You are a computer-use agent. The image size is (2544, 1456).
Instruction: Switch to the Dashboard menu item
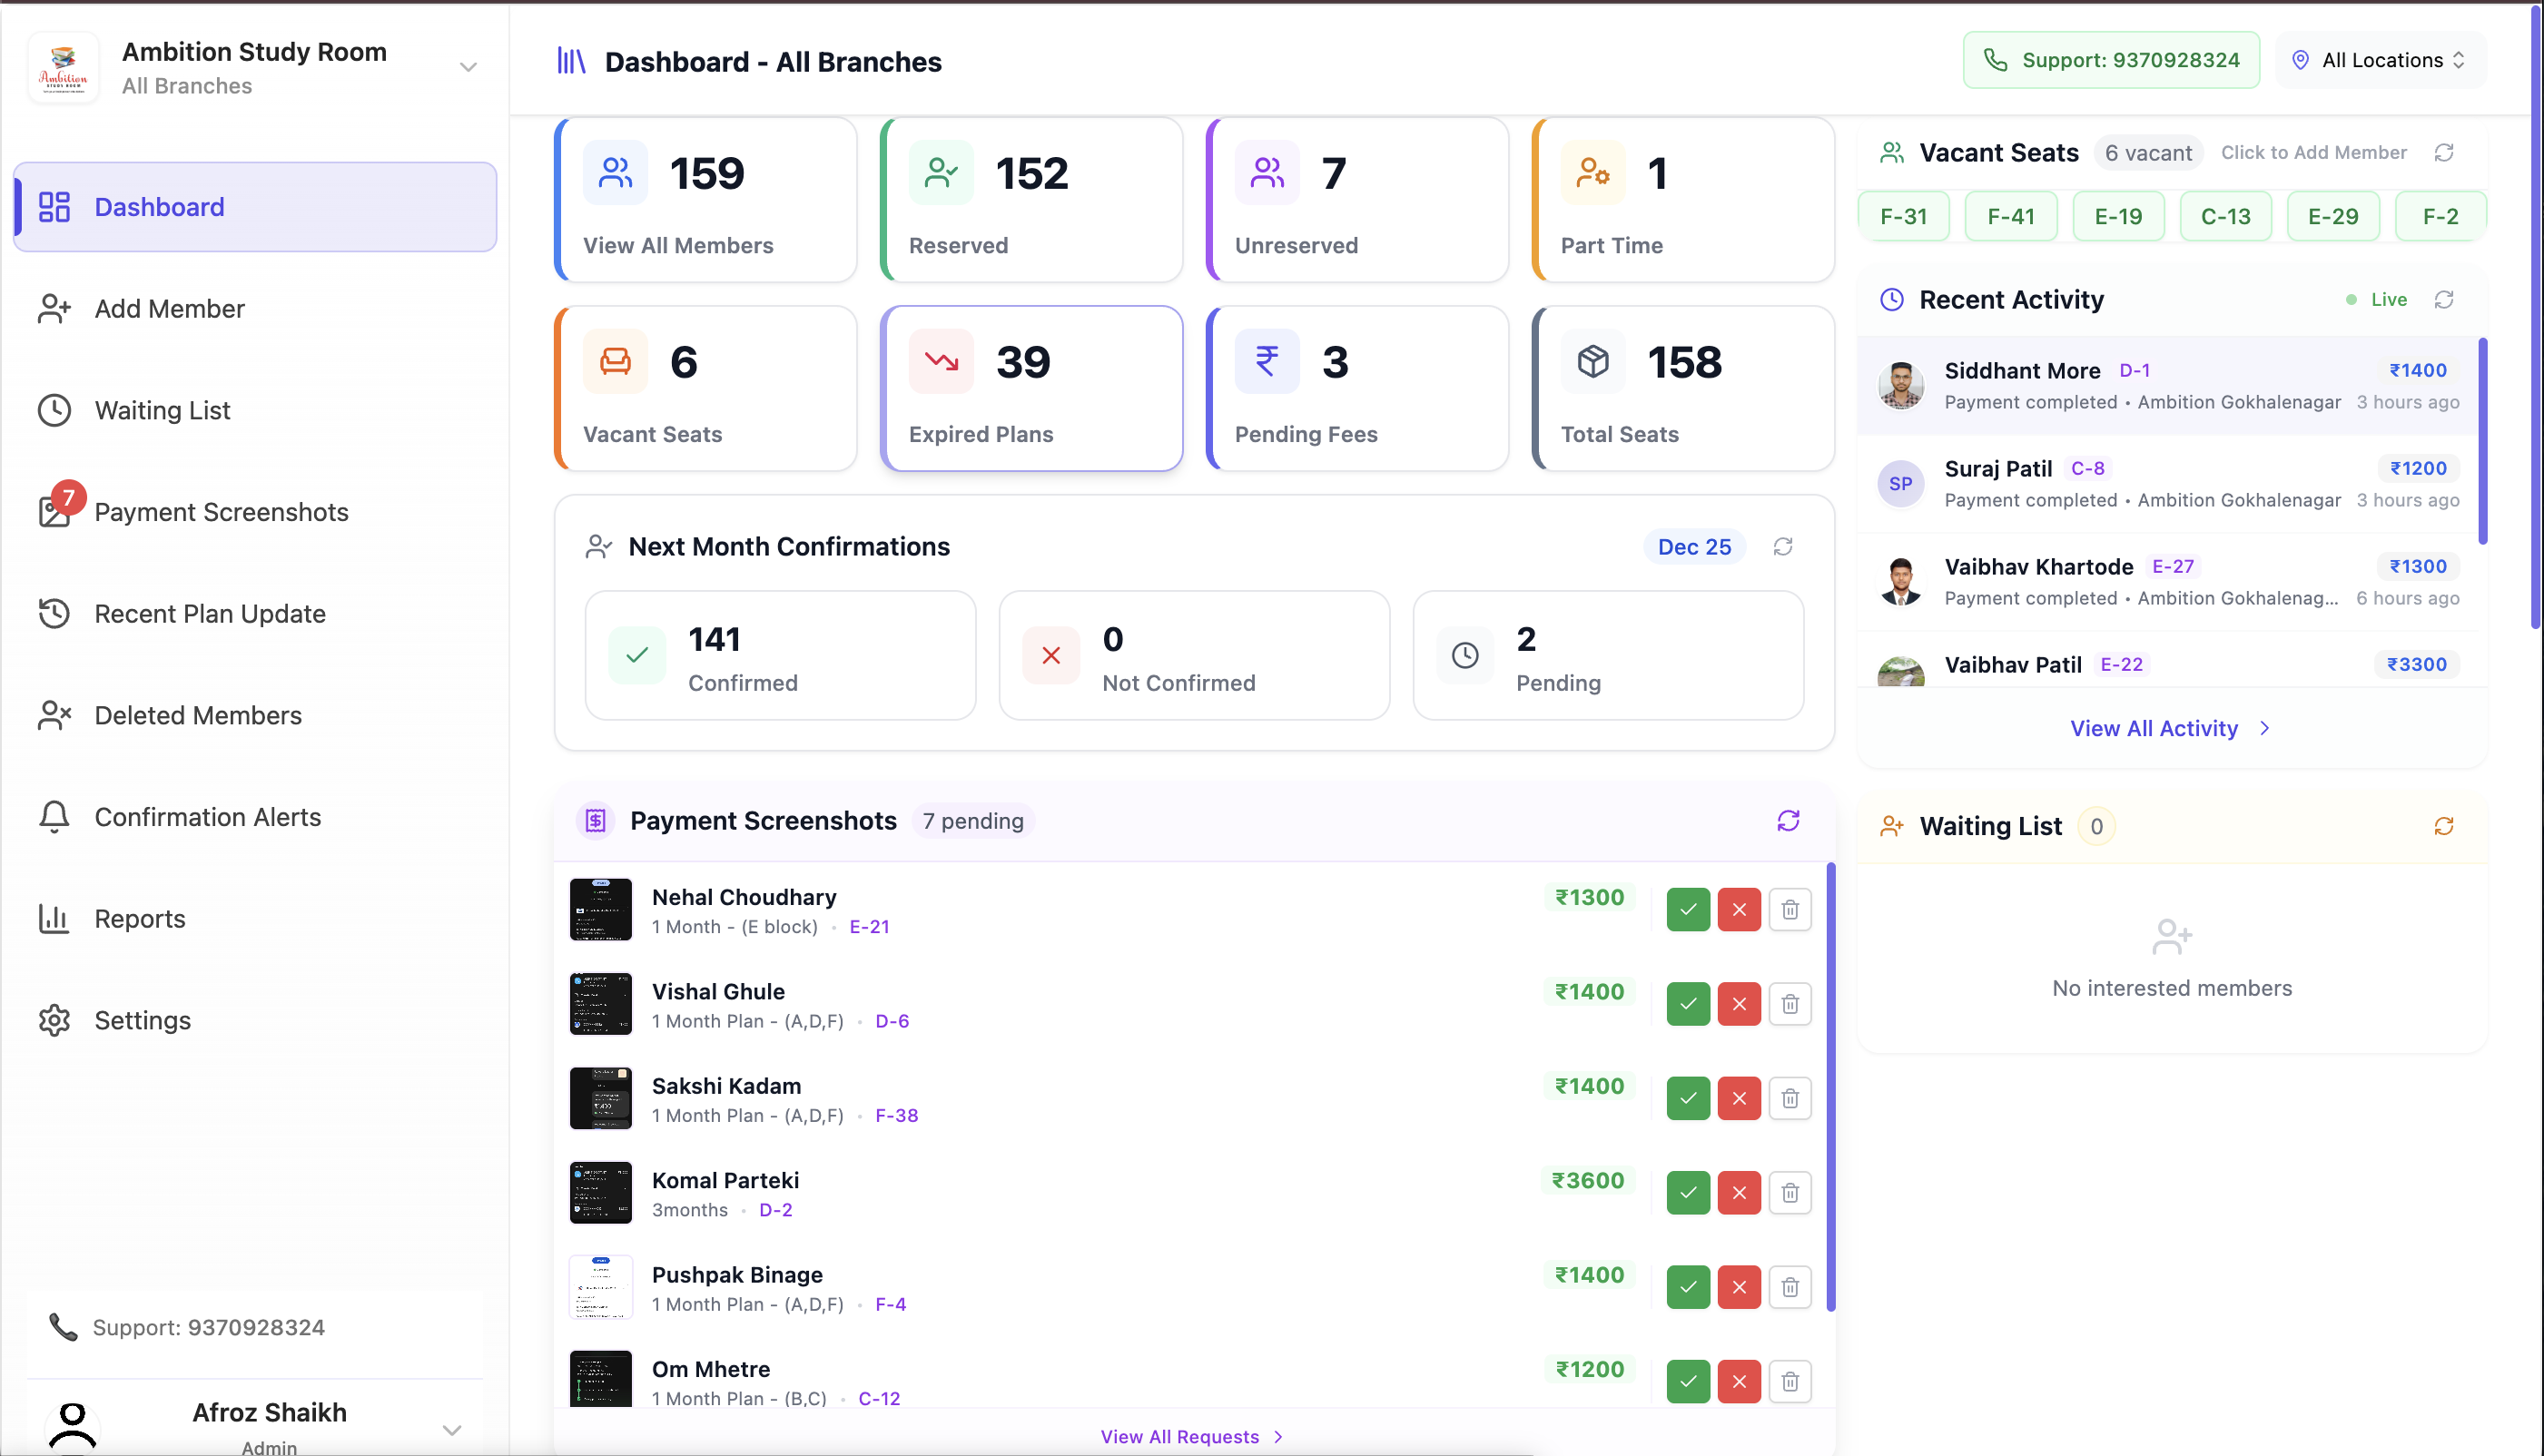[160, 207]
